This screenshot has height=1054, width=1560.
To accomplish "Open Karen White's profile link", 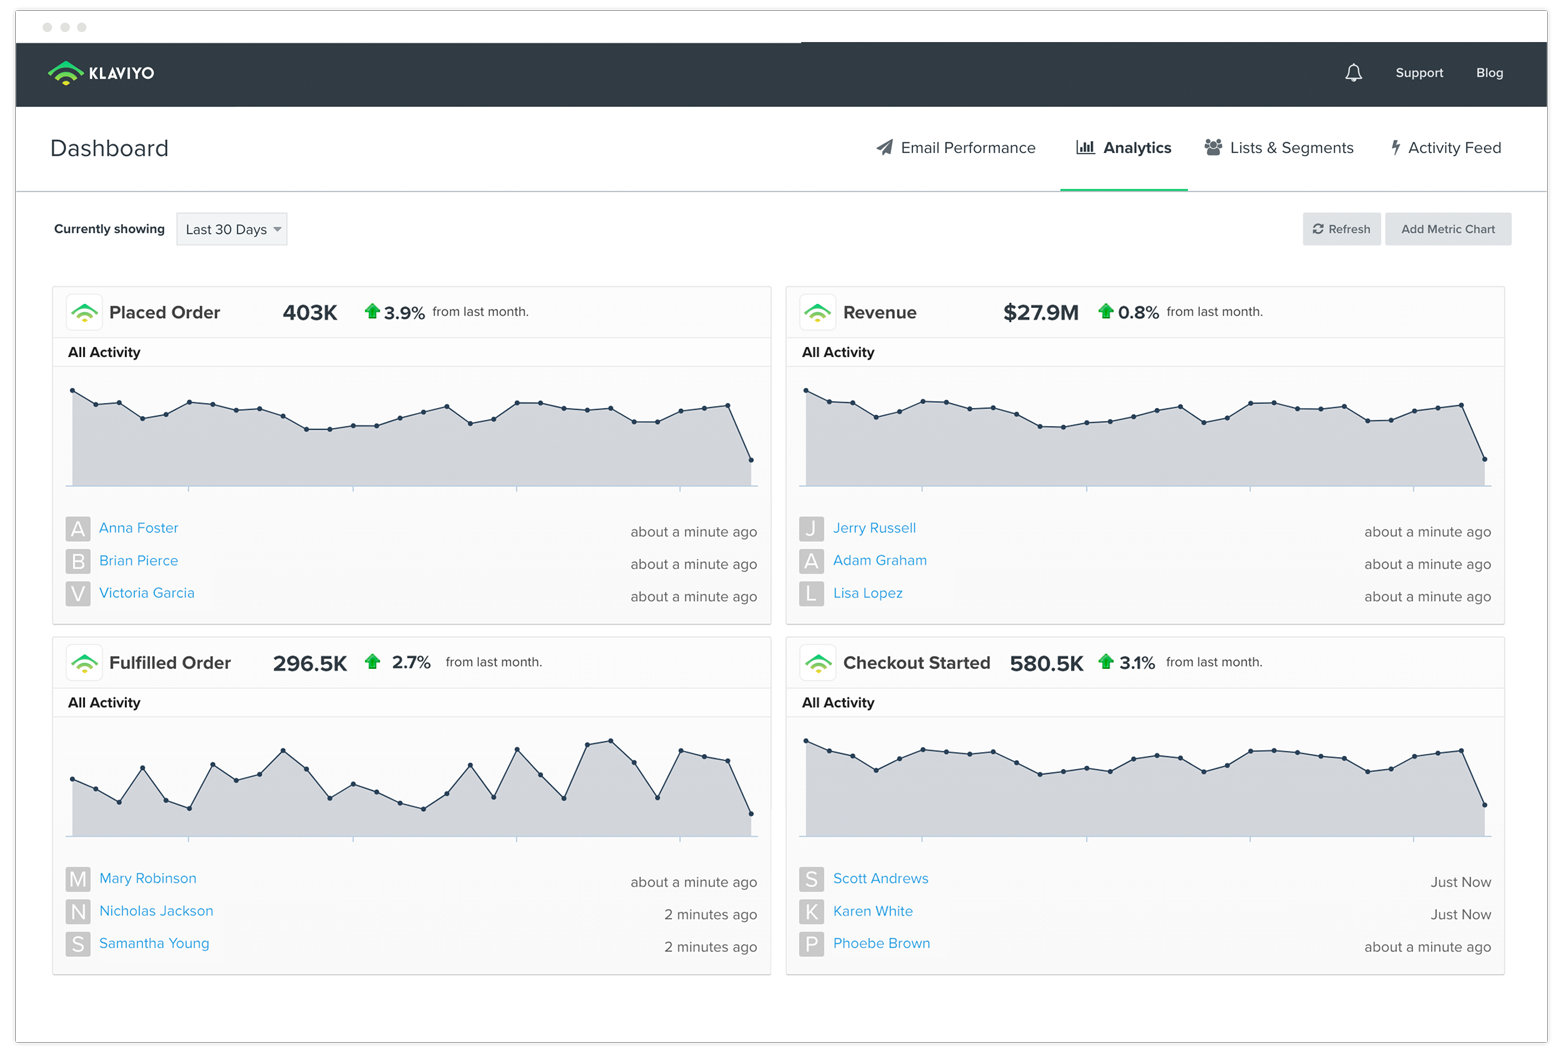I will pyautogui.click(x=873, y=911).
